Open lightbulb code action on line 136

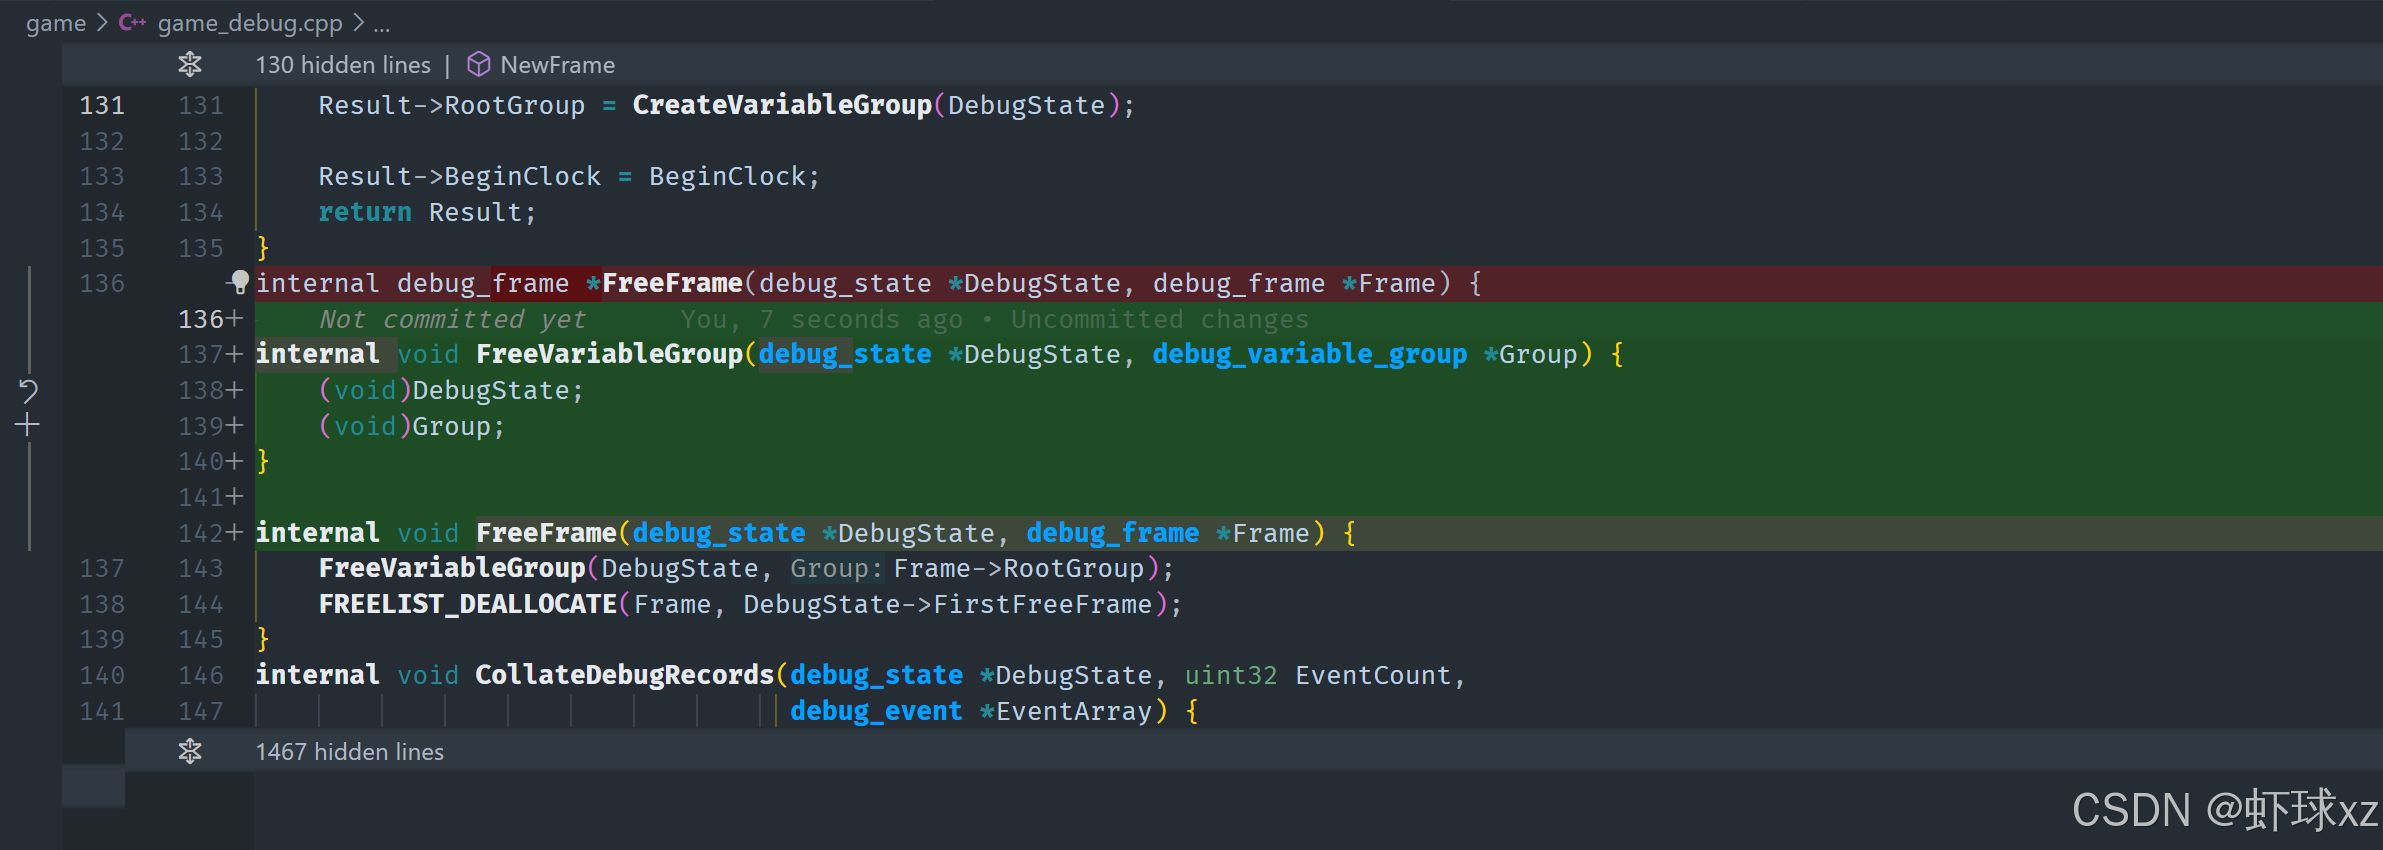coord(239,282)
